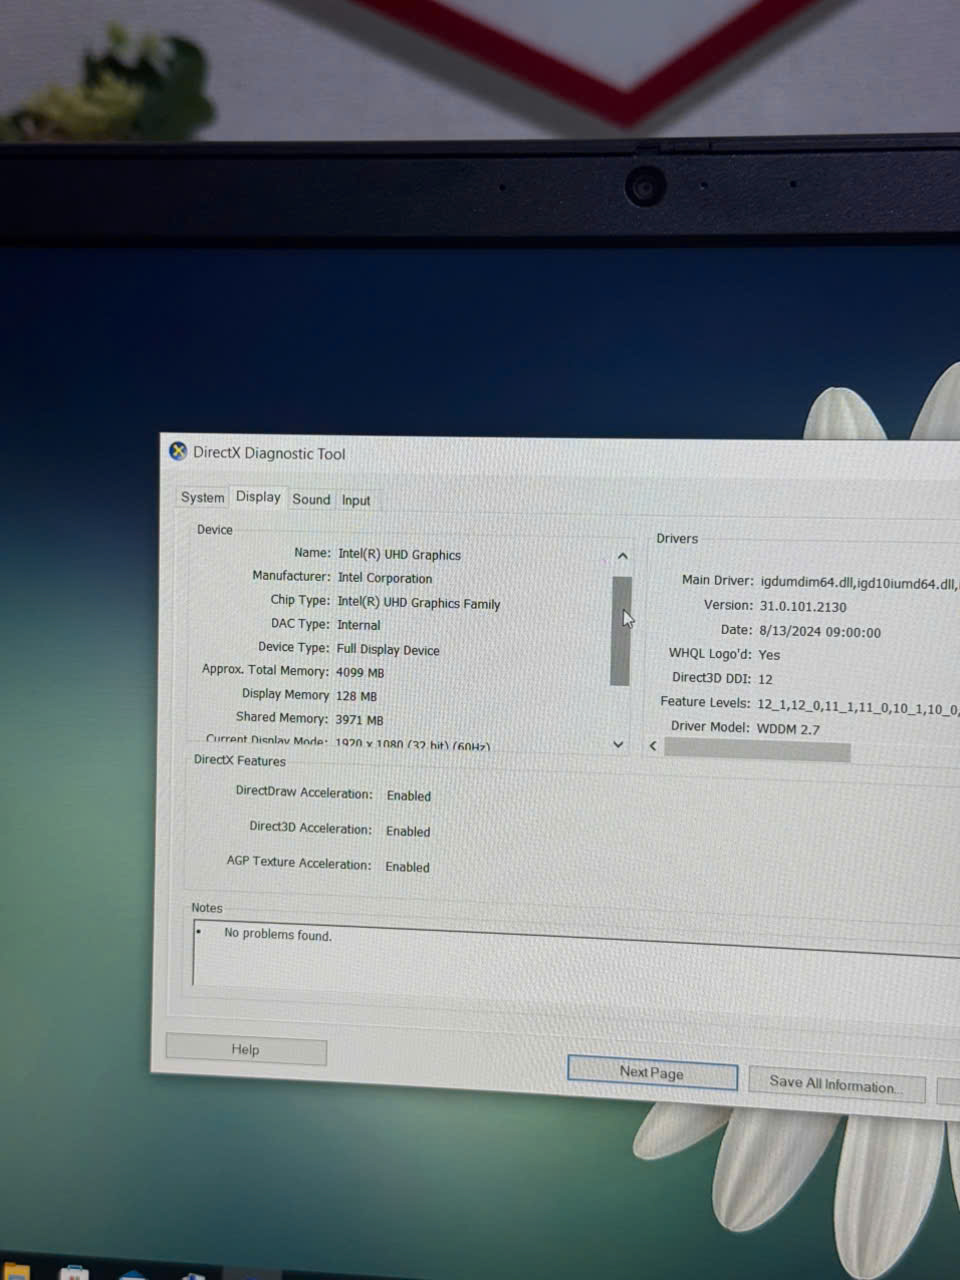Click the Device list vertical scrollbar thumb
Screen dimensions: 960x1280
(620, 631)
